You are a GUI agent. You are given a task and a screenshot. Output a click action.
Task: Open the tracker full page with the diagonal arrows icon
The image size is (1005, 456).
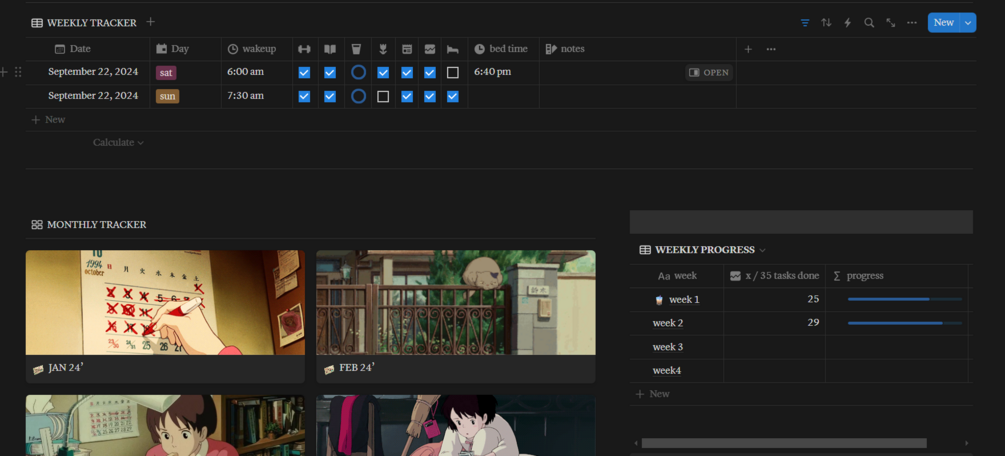click(x=890, y=22)
